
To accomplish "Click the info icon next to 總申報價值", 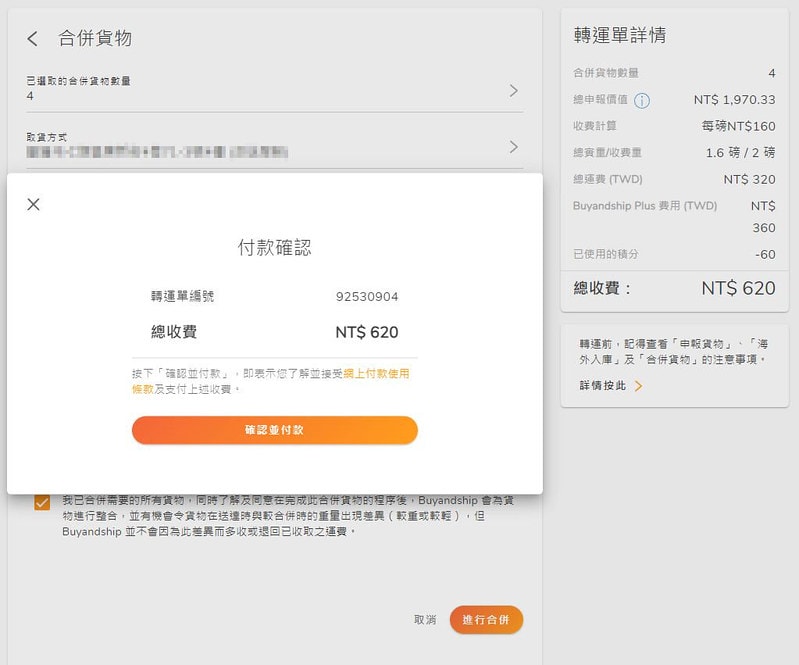I will [642, 100].
